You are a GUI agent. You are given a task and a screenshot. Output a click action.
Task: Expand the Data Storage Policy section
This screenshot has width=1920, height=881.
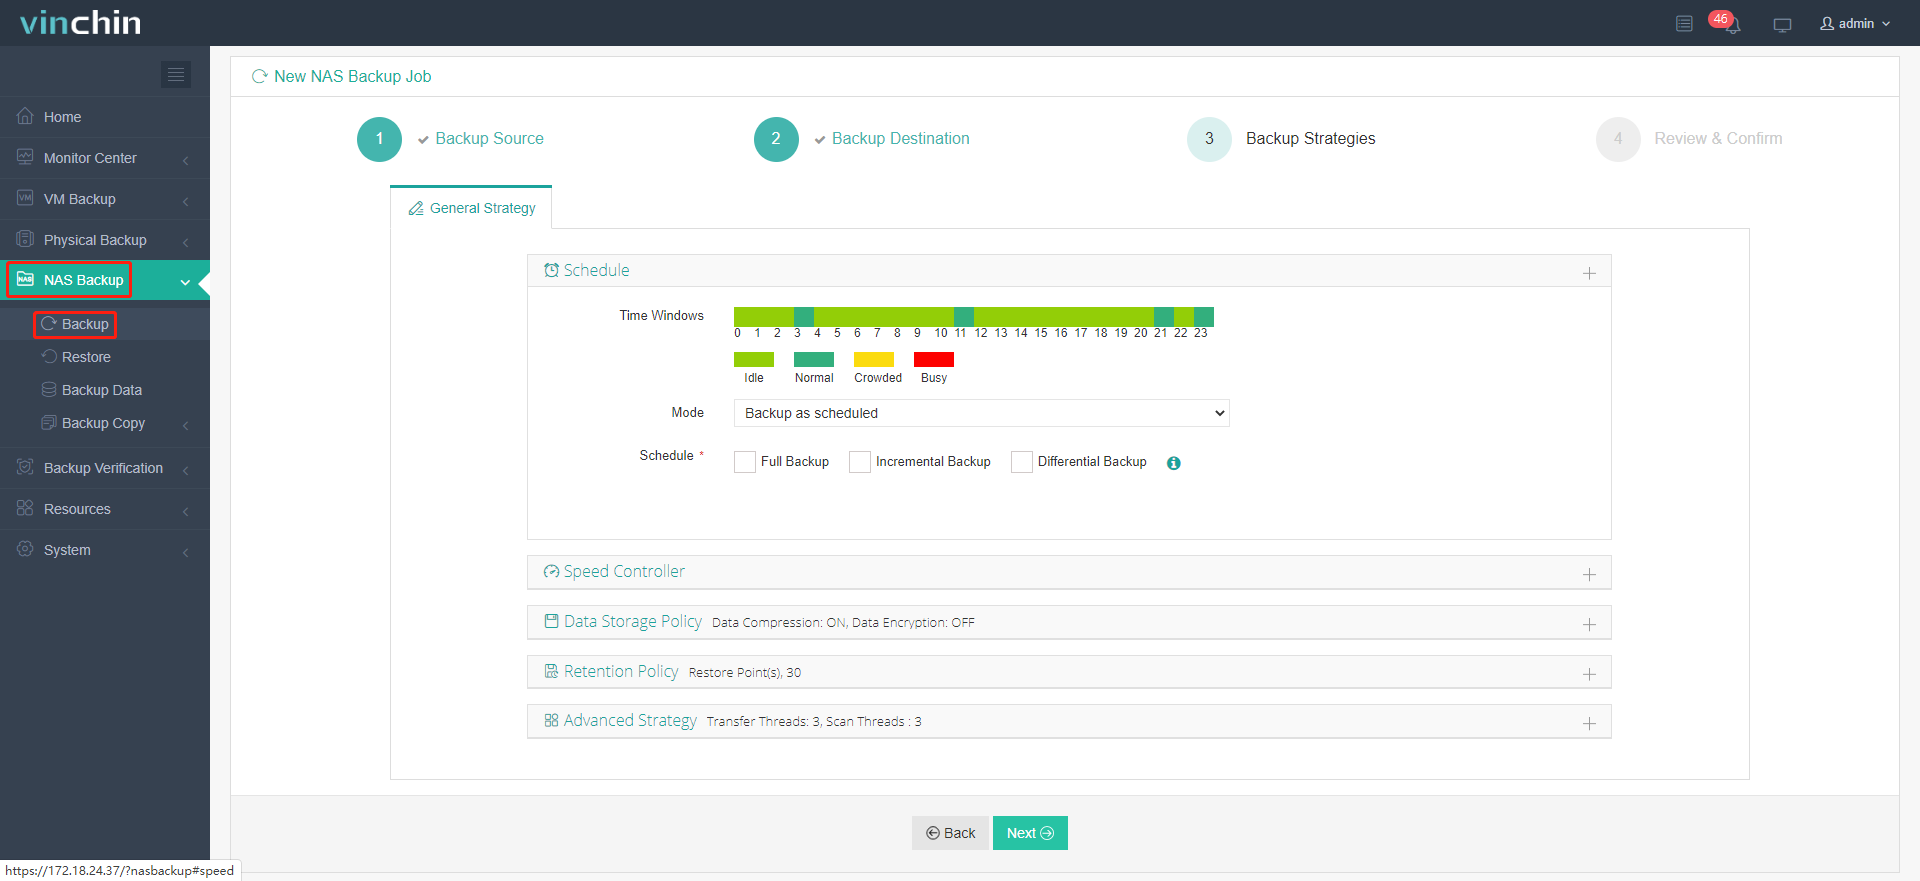[1589, 624]
